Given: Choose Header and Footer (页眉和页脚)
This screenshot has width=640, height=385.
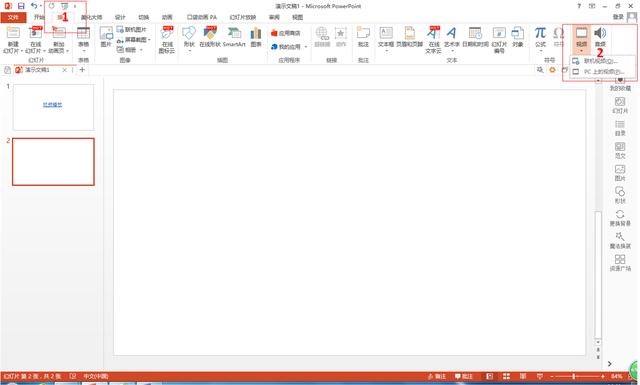Looking at the screenshot, I should (x=409, y=37).
